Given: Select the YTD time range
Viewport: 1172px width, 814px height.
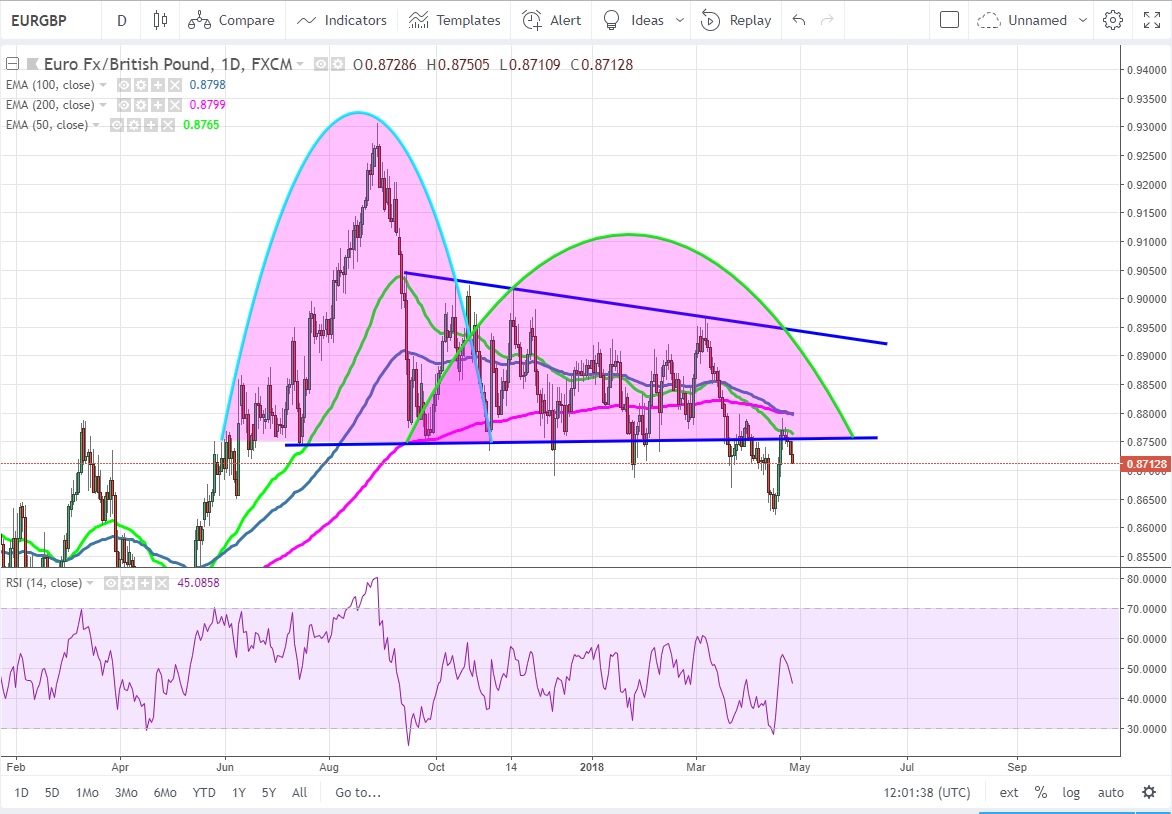Looking at the screenshot, I should pyautogui.click(x=204, y=793).
